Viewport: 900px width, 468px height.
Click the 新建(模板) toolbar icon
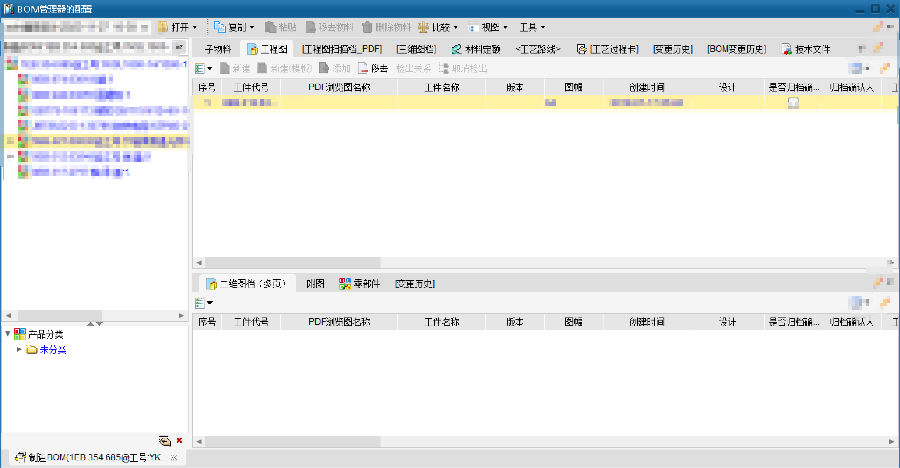point(262,68)
